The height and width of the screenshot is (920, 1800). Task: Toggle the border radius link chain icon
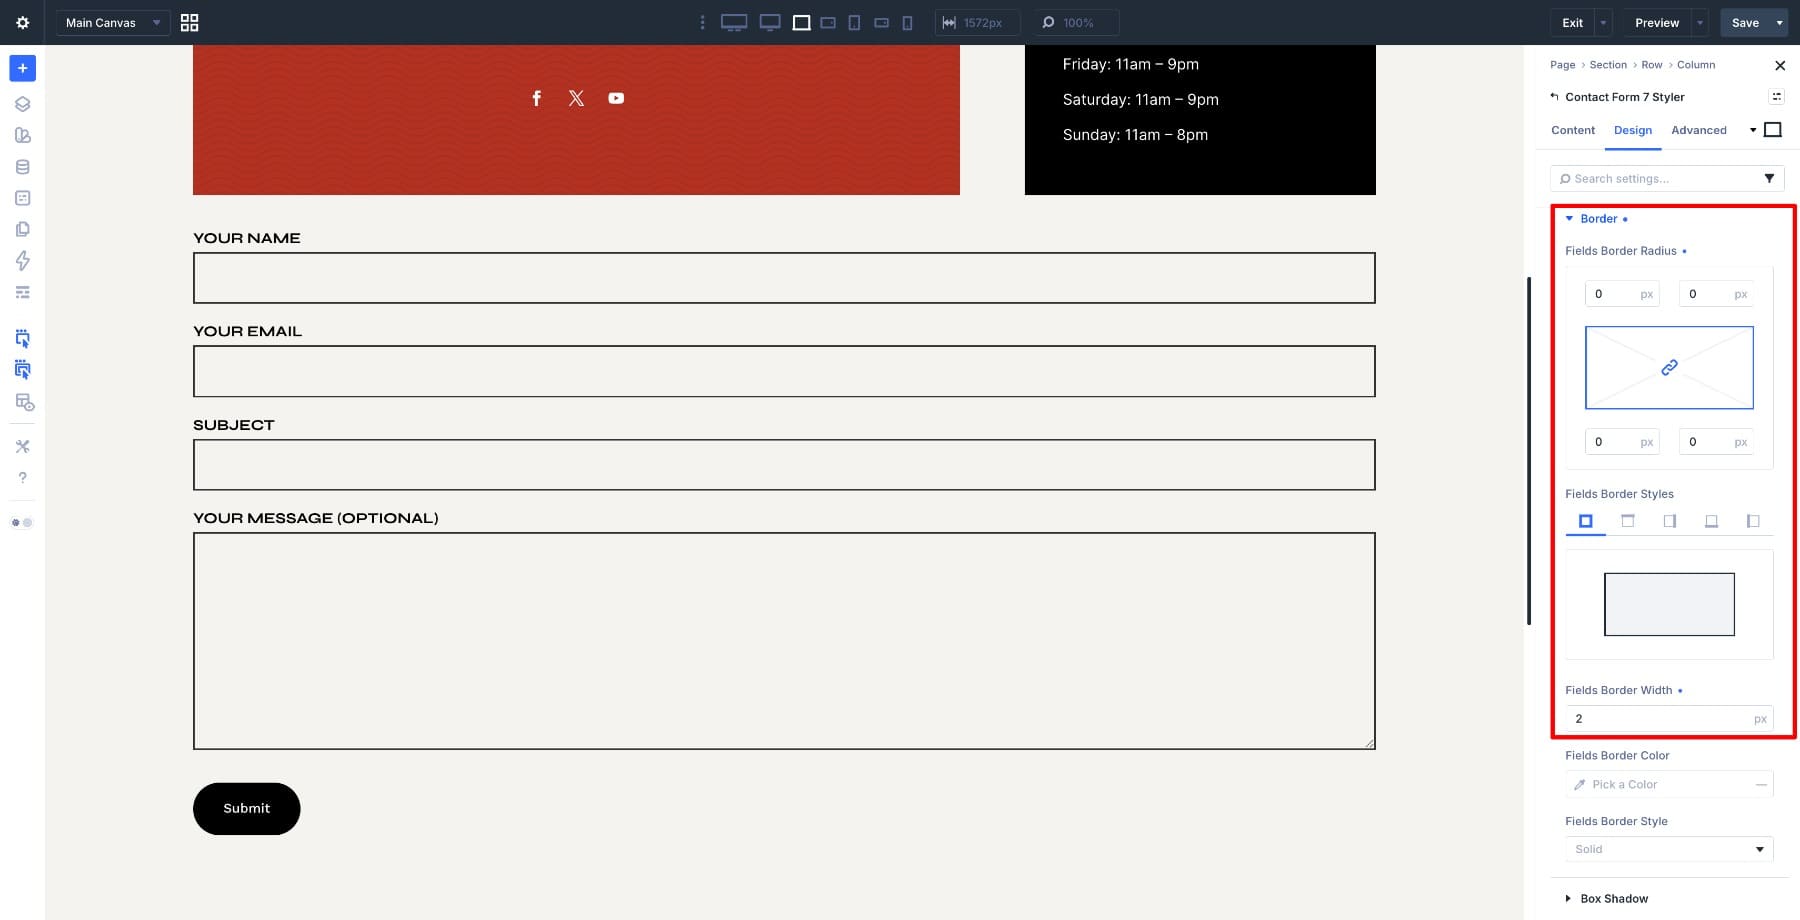(x=1669, y=368)
